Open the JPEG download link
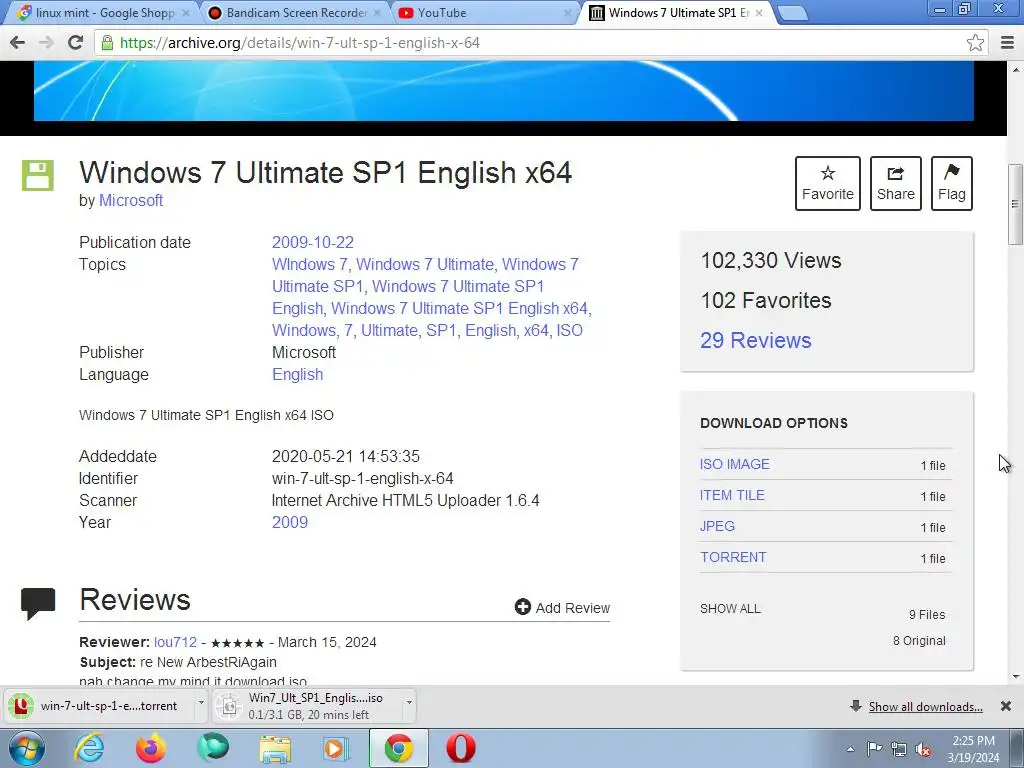 pos(717,526)
